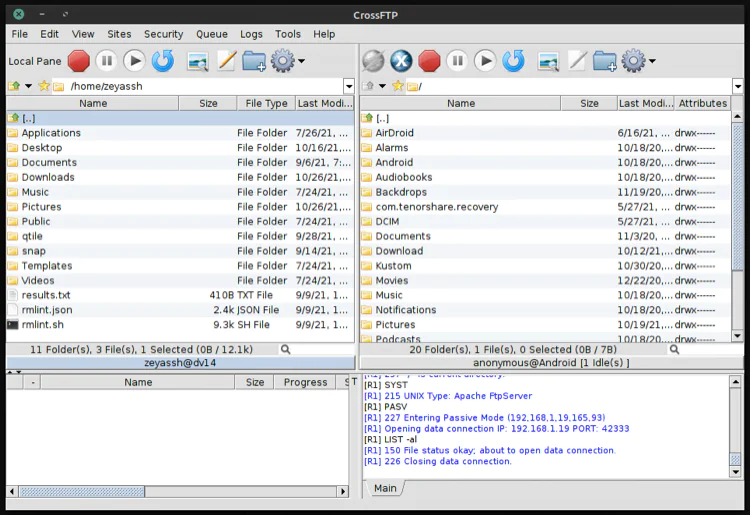Click the local pane red Stop icon
Screen dimensions: 750x515
(x=78, y=61)
